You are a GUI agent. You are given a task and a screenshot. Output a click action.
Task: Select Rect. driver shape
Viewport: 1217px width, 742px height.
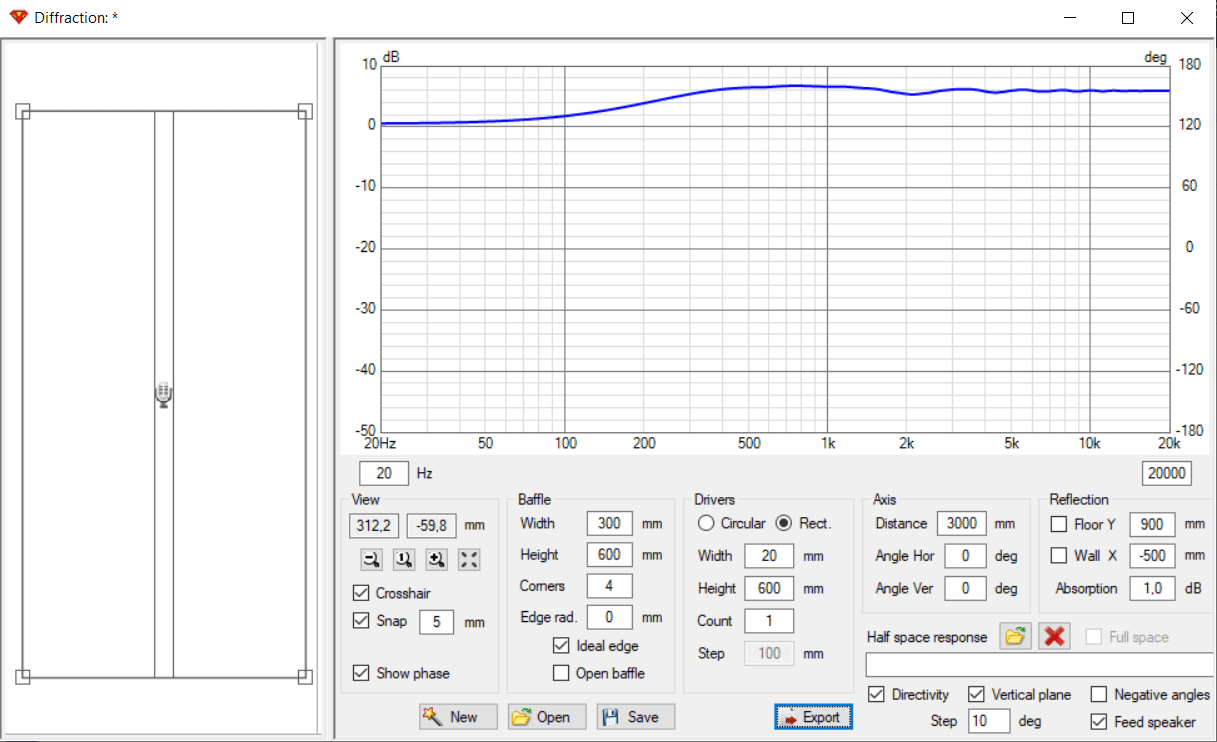784,523
